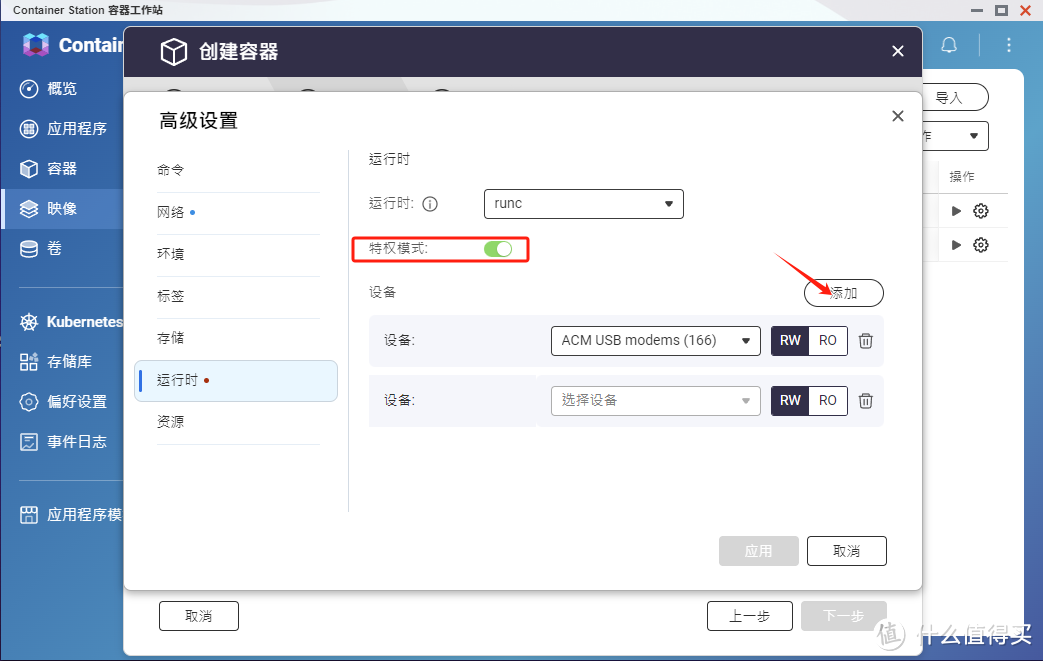Open the 选择设备 device selector
The image size is (1043, 661).
point(655,400)
